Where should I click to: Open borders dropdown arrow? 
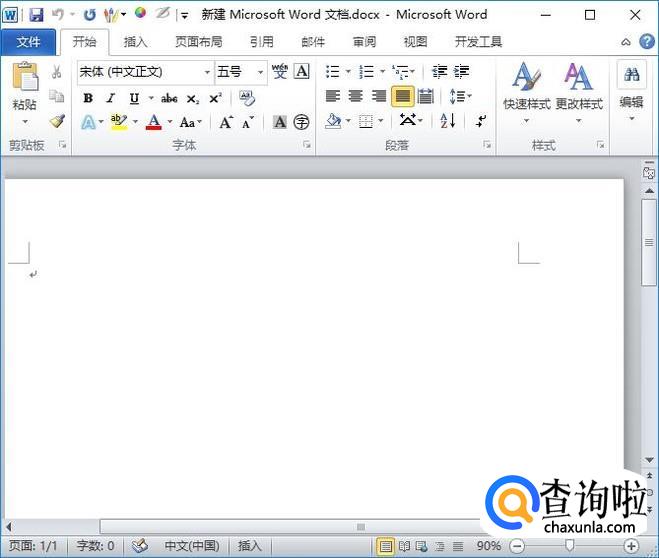[x=381, y=121]
